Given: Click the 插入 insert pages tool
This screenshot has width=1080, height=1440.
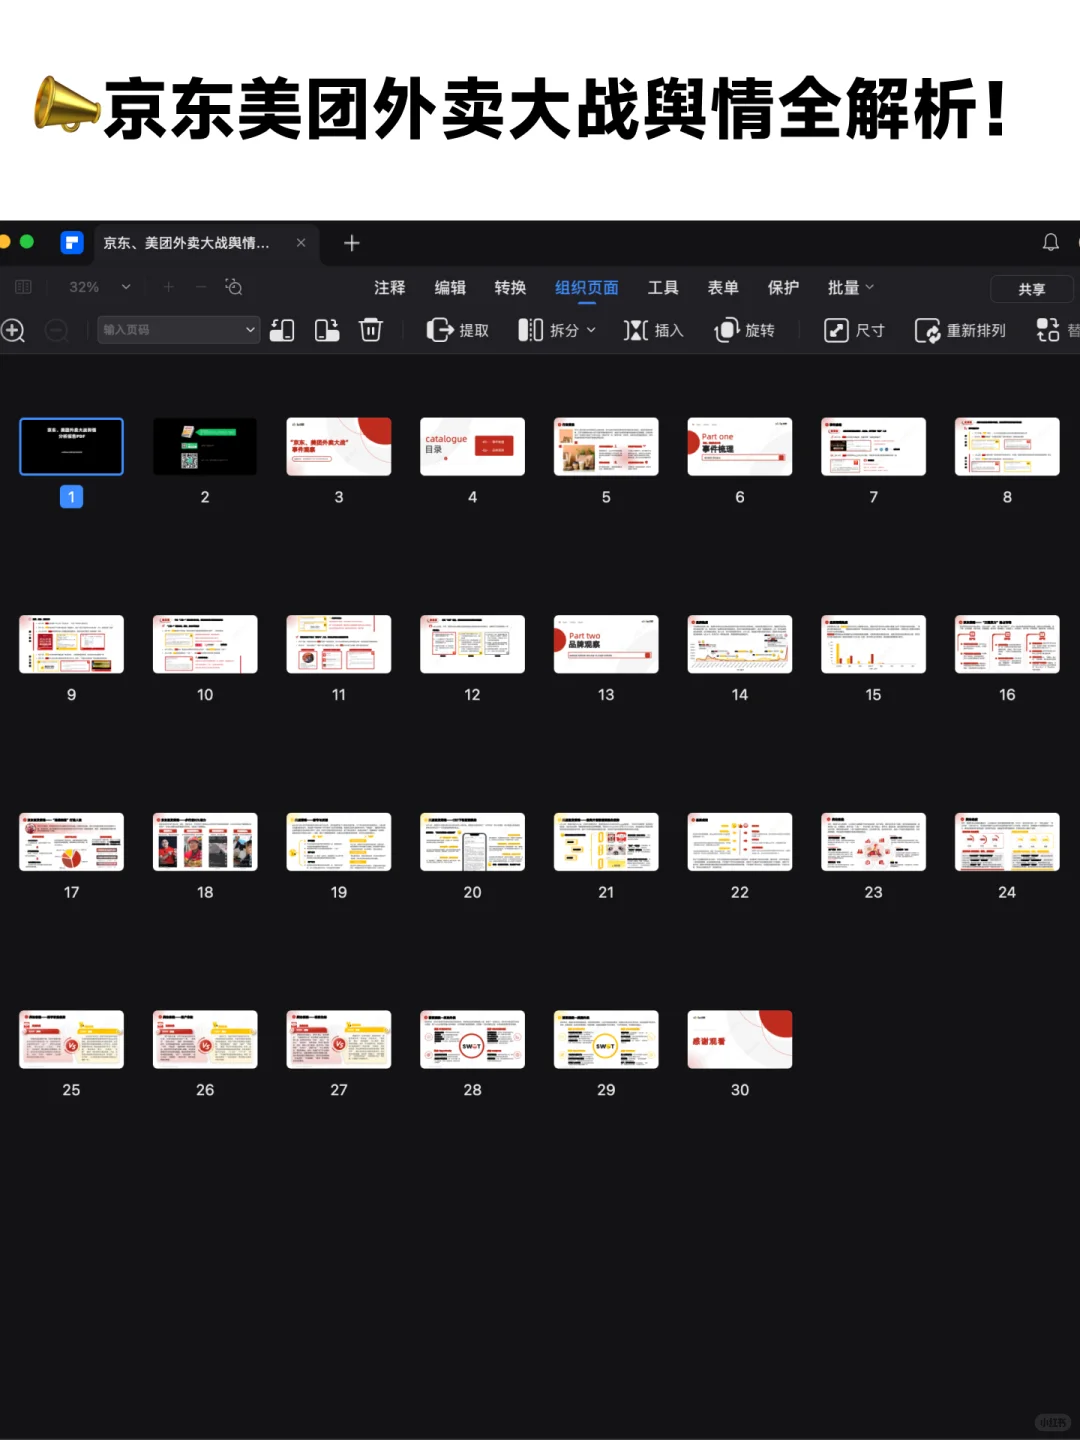Looking at the screenshot, I should [653, 330].
